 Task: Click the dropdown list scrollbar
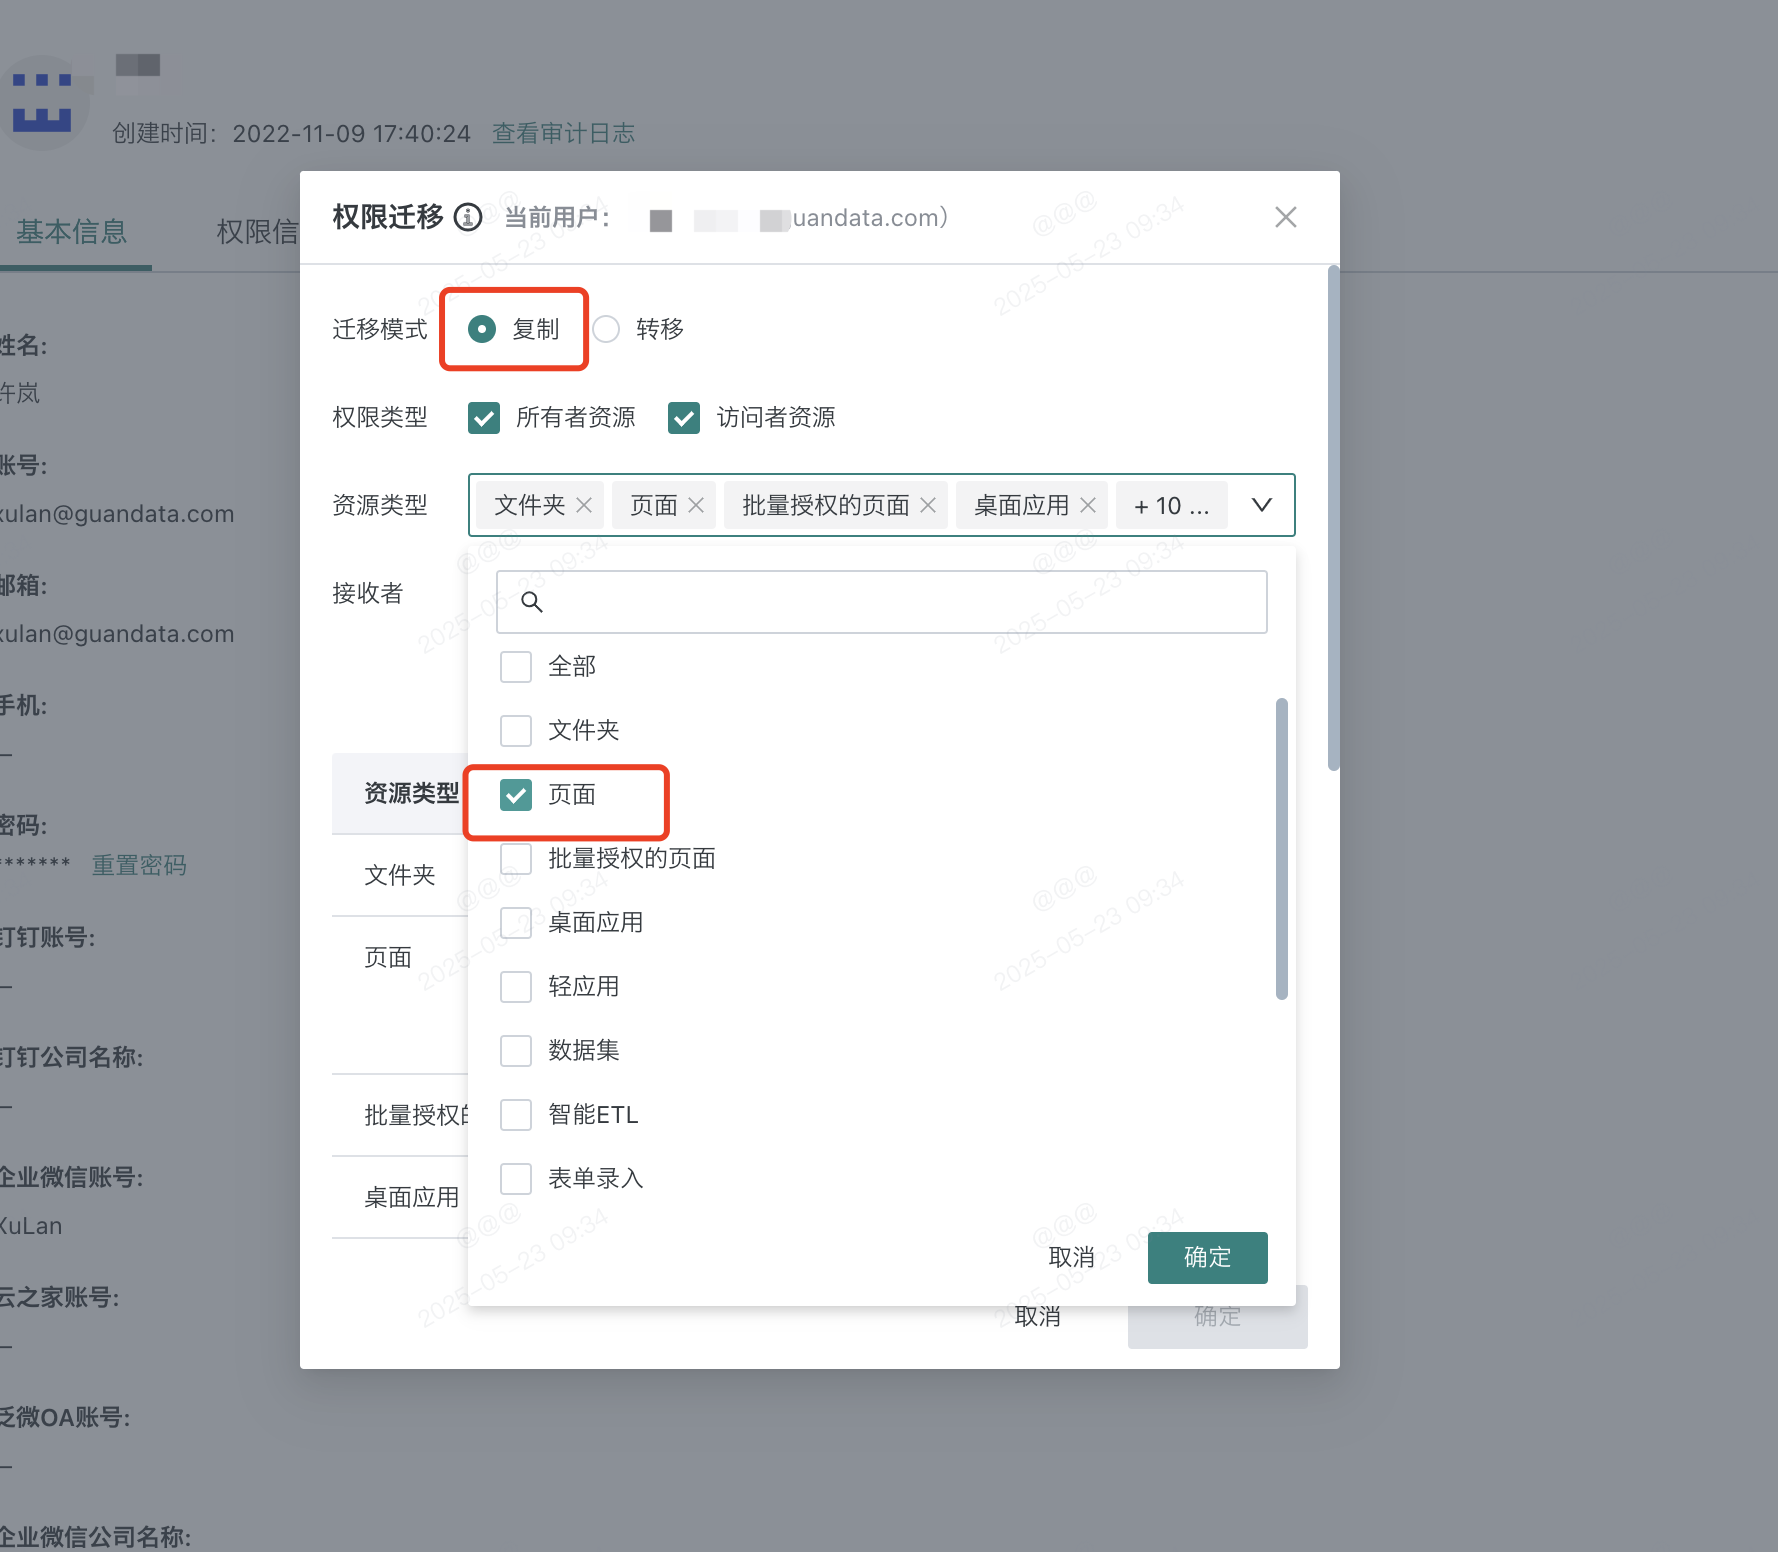[1282, 848]
